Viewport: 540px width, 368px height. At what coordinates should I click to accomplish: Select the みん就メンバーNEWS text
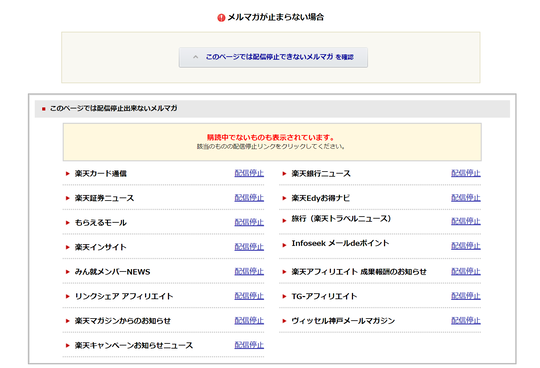(x=112, y=272)
